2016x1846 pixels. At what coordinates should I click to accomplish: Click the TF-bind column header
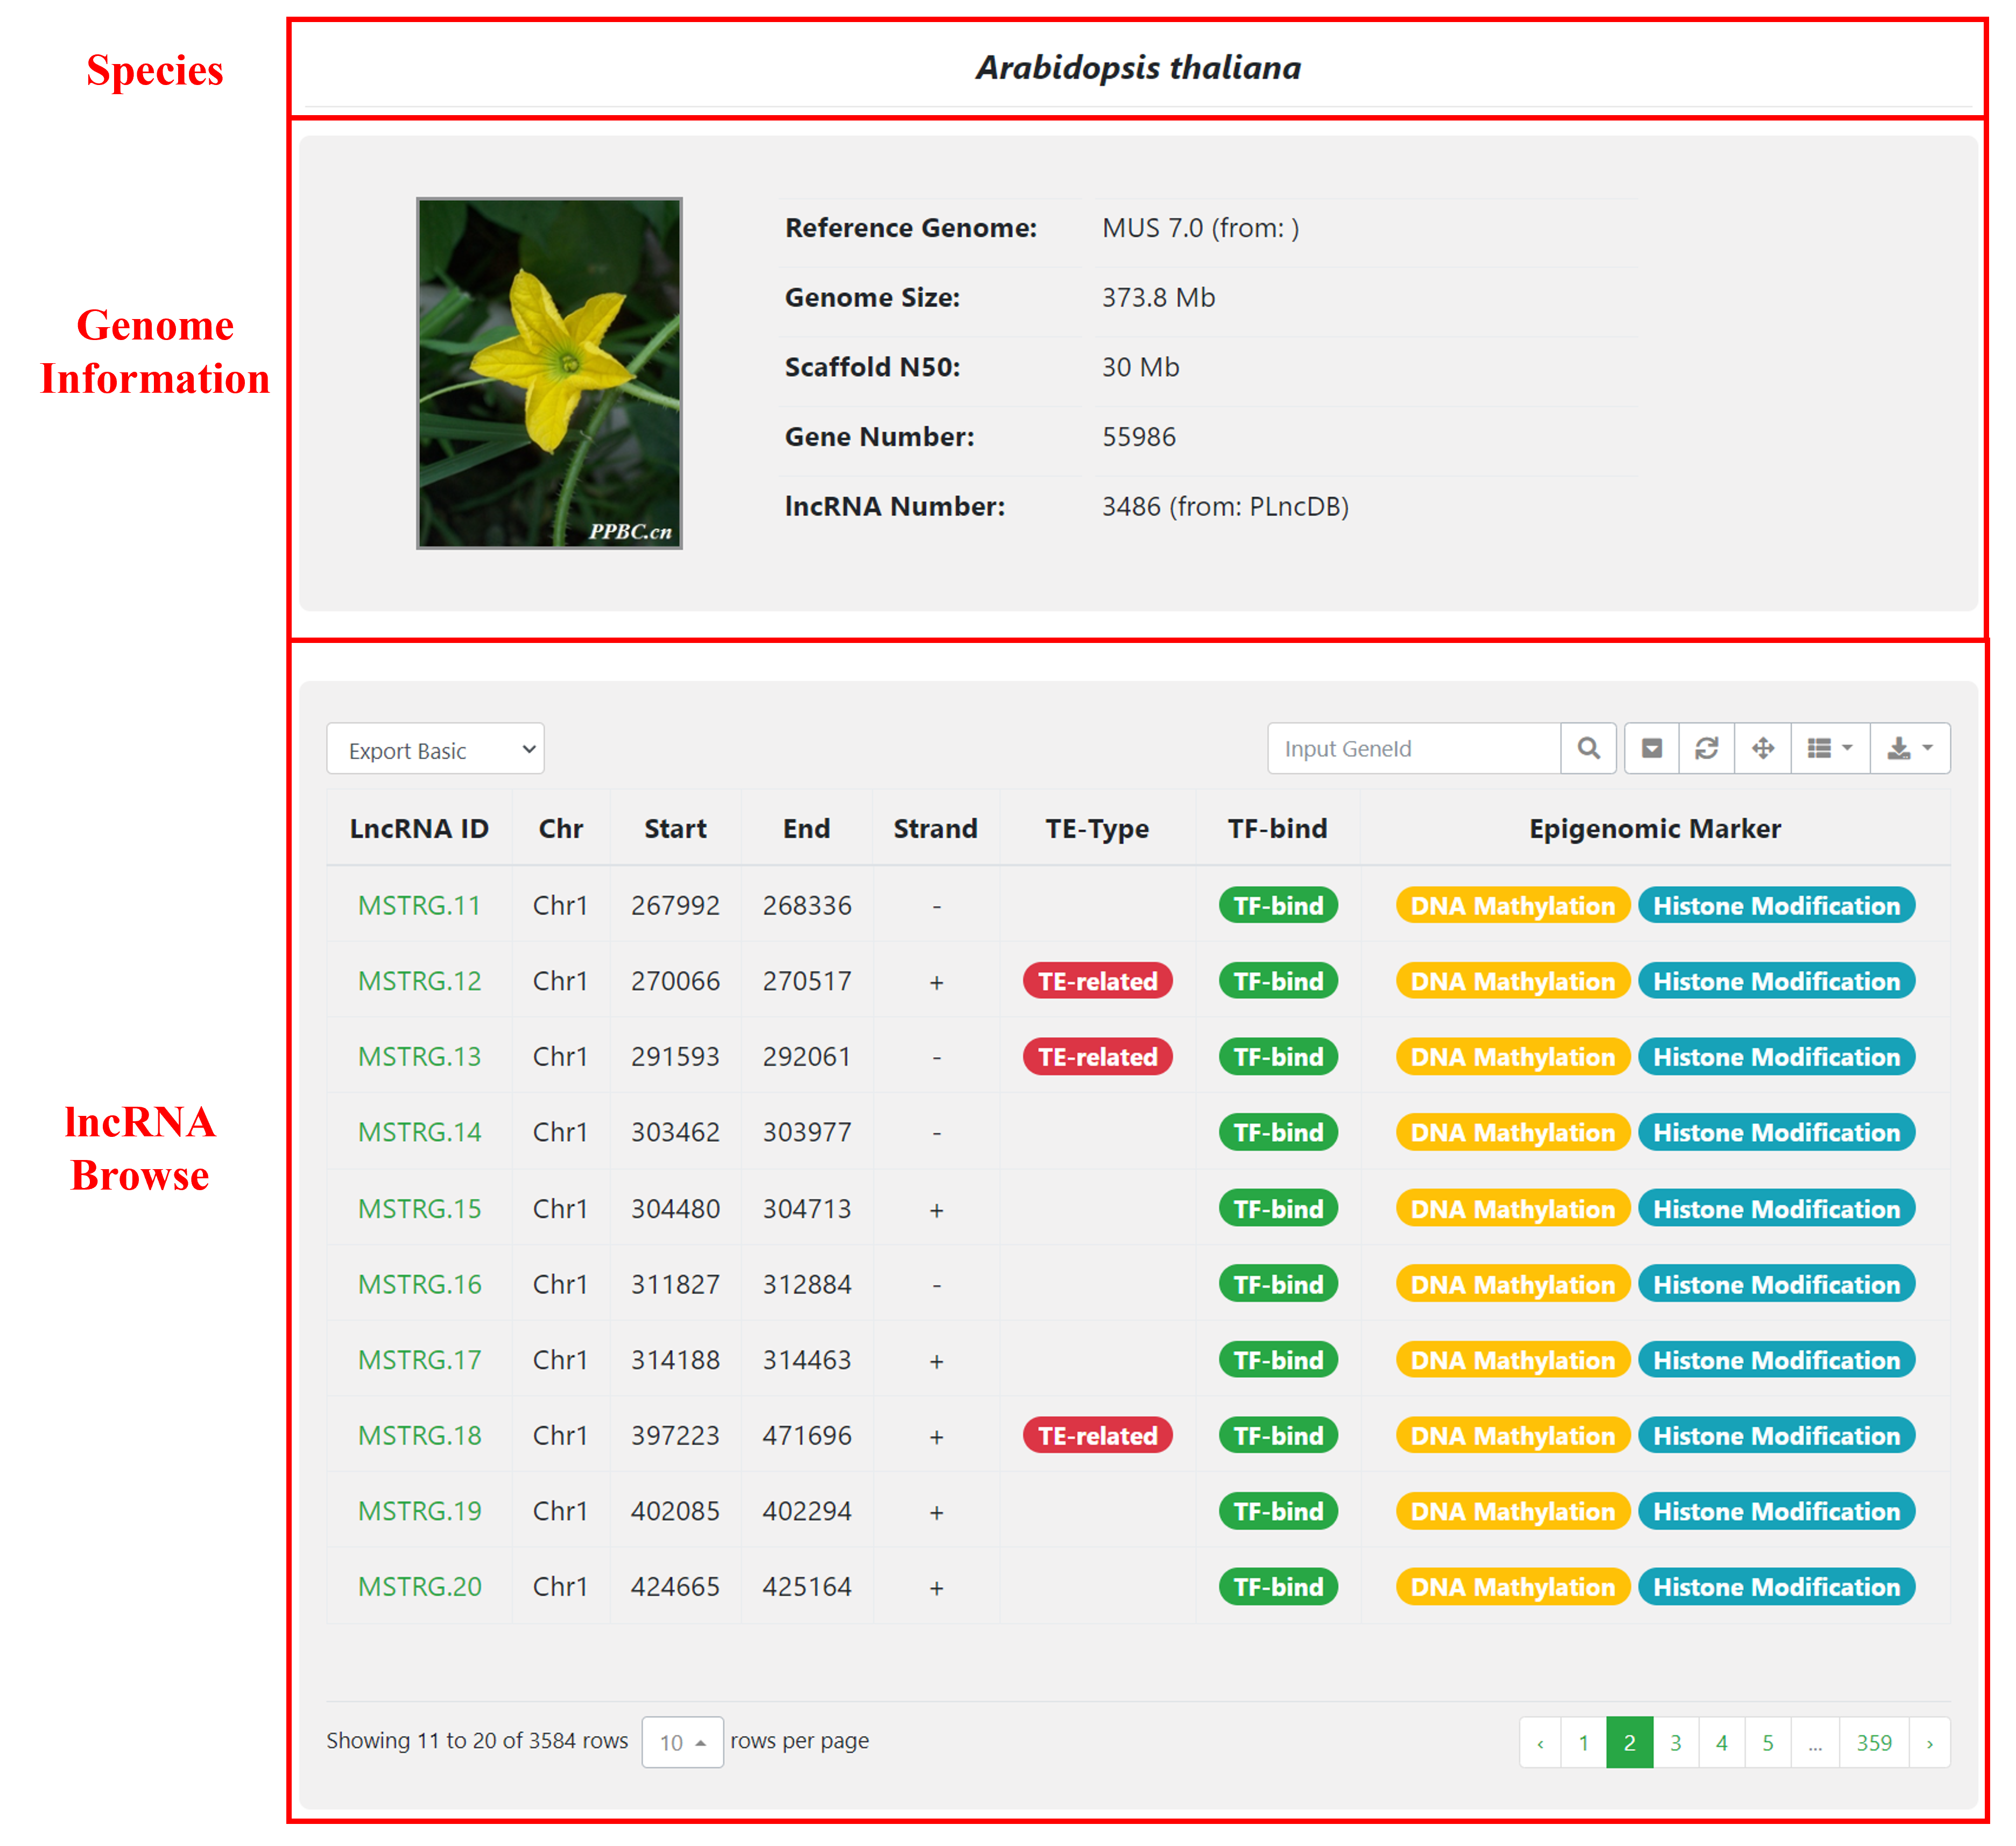[1278, 829]
